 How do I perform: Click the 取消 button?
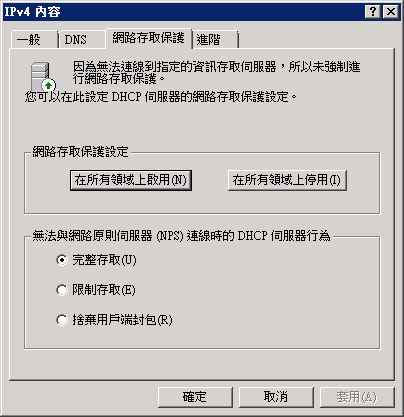pyautogui.click(x=276, y=397)
